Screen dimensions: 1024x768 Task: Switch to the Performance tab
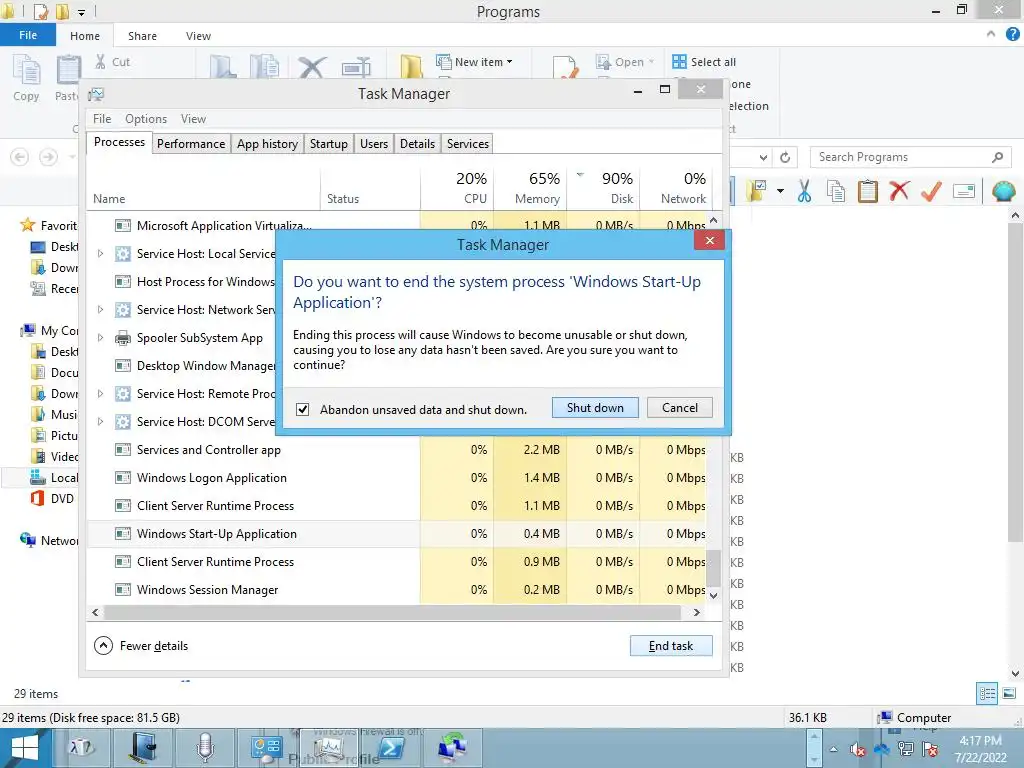coord(191,144)
